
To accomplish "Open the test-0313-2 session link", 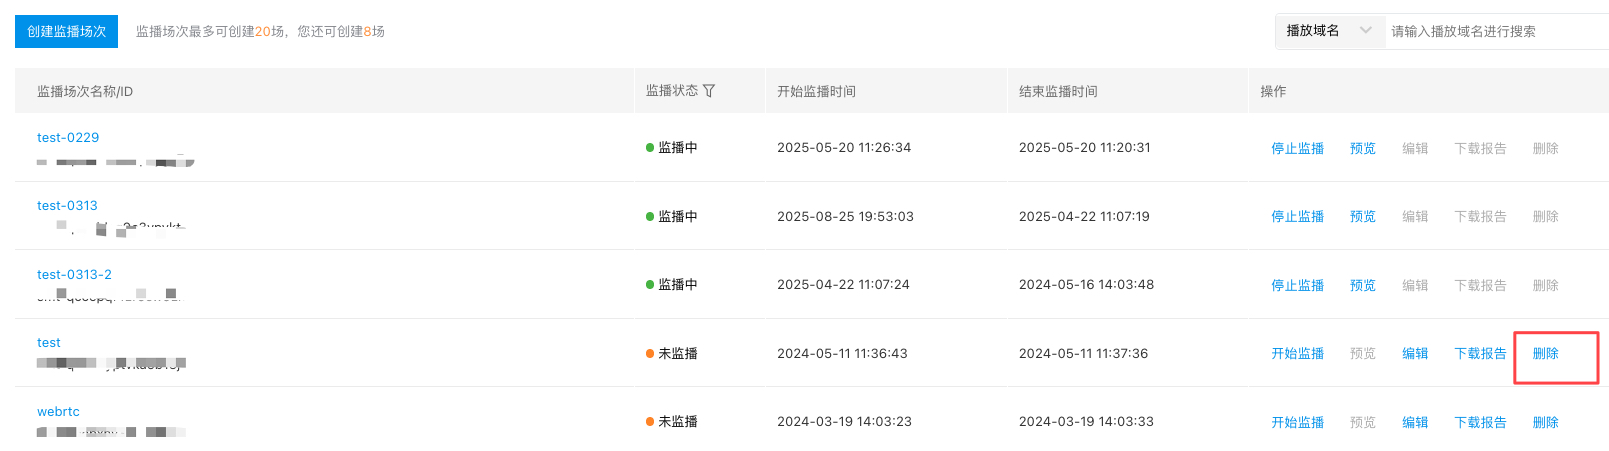I will [74, 275].
